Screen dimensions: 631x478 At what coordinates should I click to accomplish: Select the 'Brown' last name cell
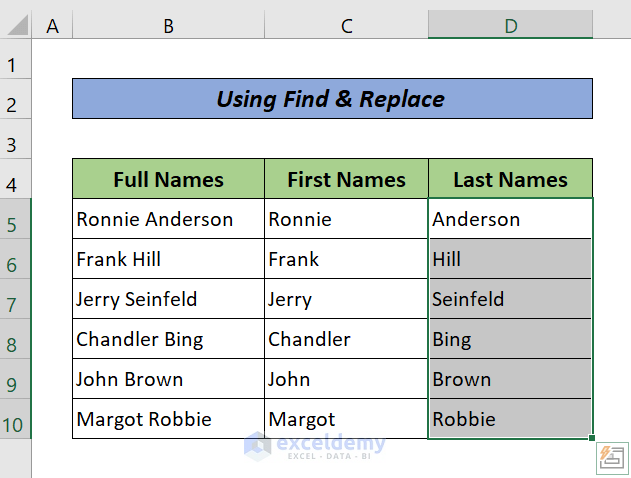tap(510, 379)
